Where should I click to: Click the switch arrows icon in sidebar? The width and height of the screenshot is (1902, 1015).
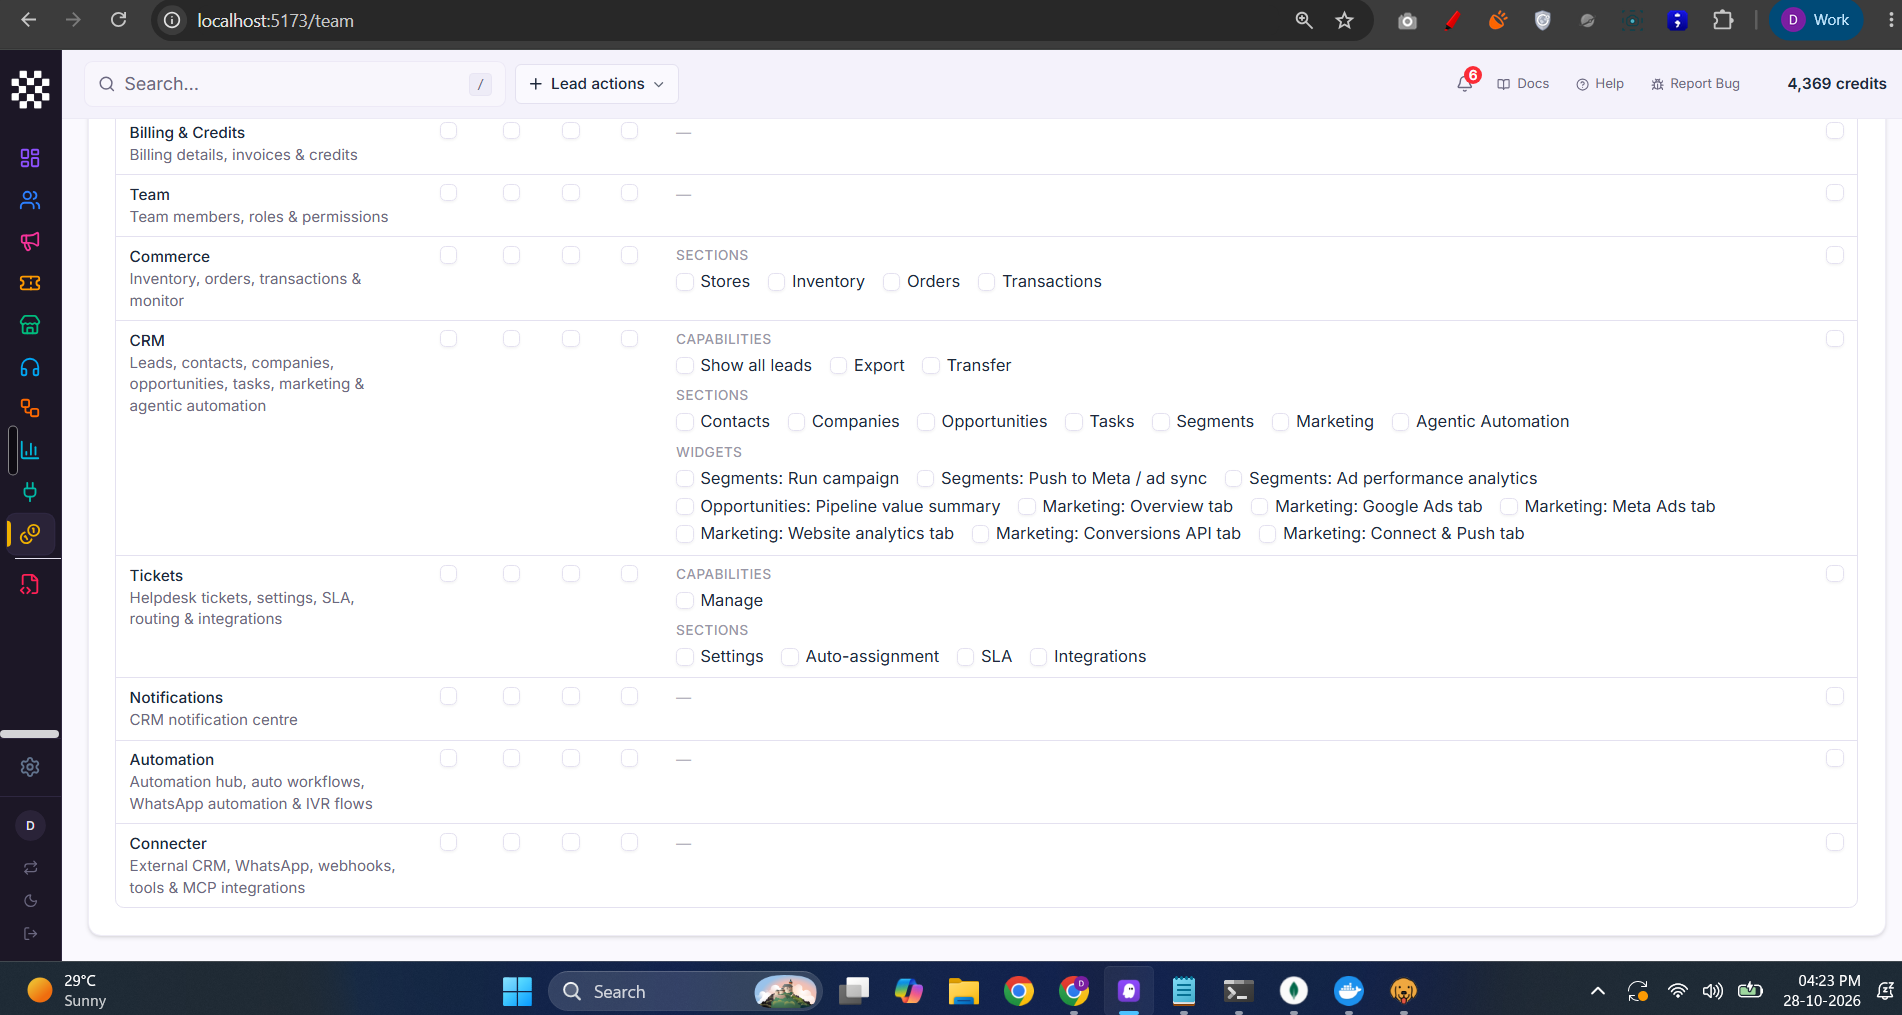click(30, 867)
